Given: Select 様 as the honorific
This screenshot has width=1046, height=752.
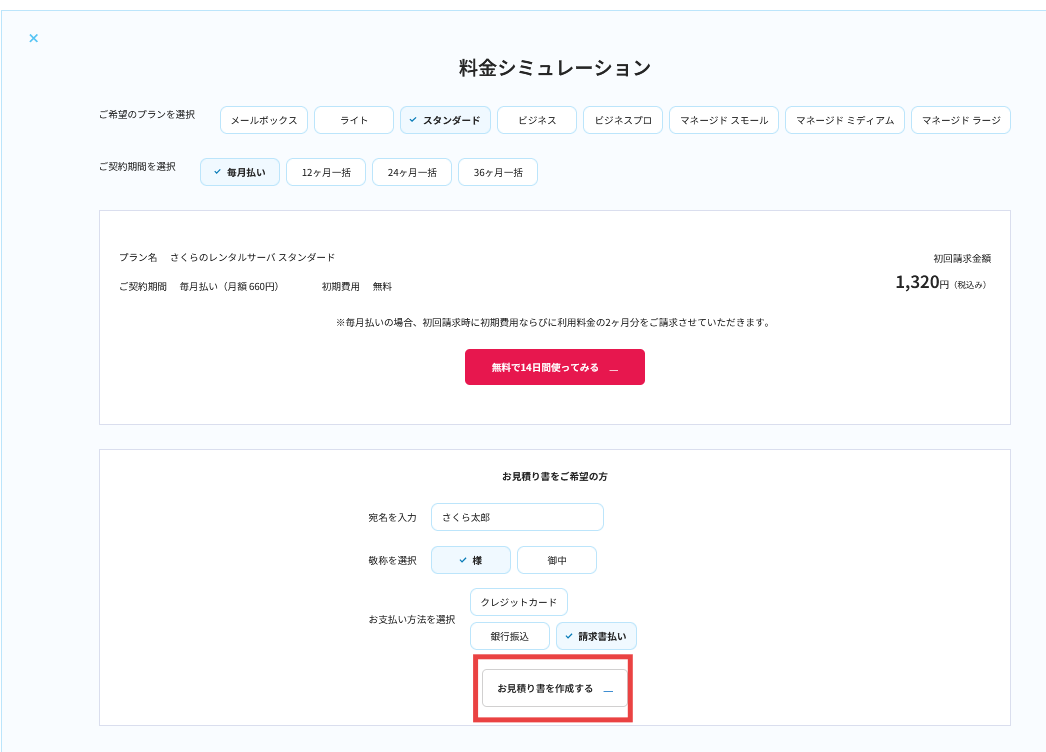Looking at the screenshot, I should [471, 560].
